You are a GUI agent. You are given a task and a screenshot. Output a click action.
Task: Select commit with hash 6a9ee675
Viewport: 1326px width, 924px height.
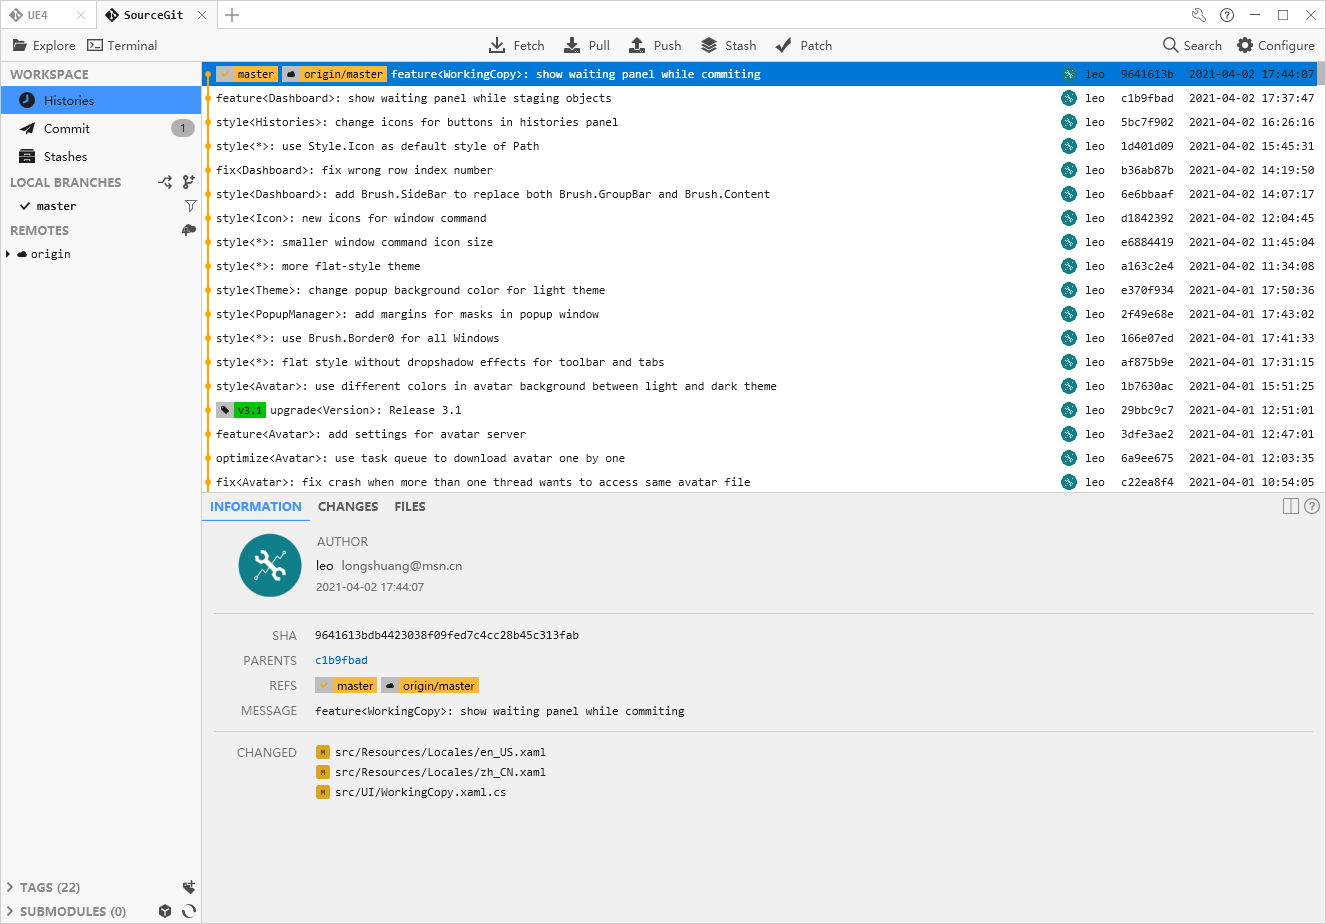point(760,458)
